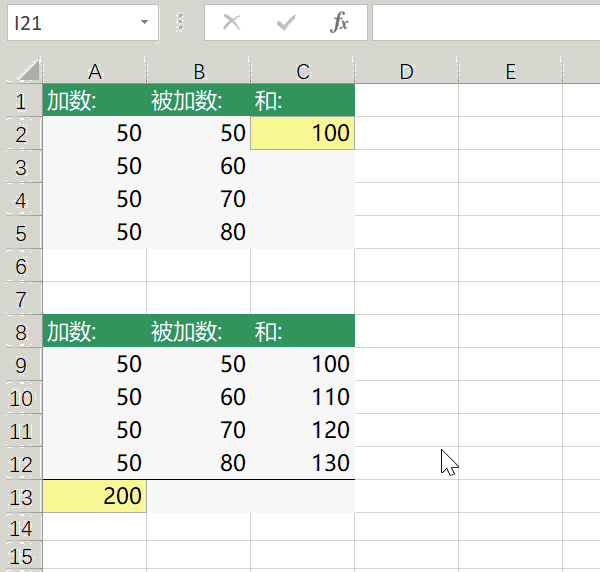Click cell B3 with value 60
The image size is (600, 572).
[x=199, y=166]
